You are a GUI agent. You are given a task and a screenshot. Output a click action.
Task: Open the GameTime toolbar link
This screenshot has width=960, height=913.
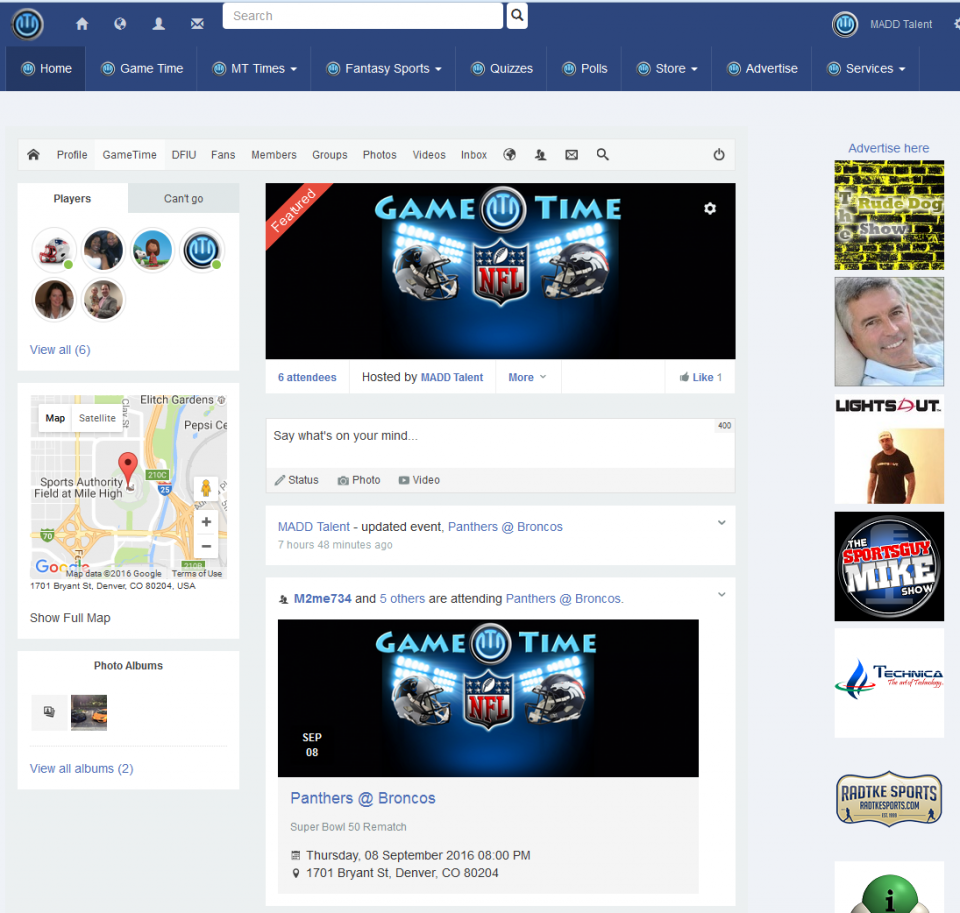pos(130,155)
